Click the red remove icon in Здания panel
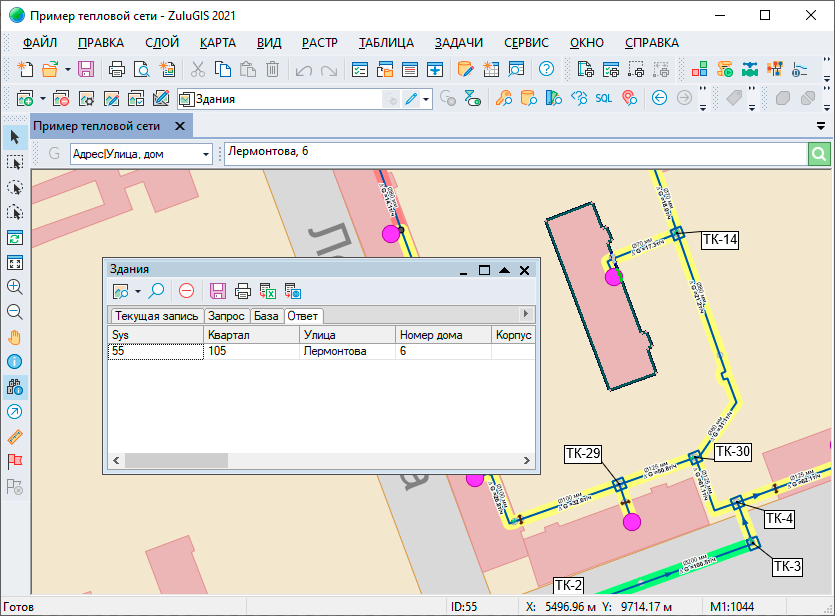This screenshot has height=616, width=835. point(186,291)
